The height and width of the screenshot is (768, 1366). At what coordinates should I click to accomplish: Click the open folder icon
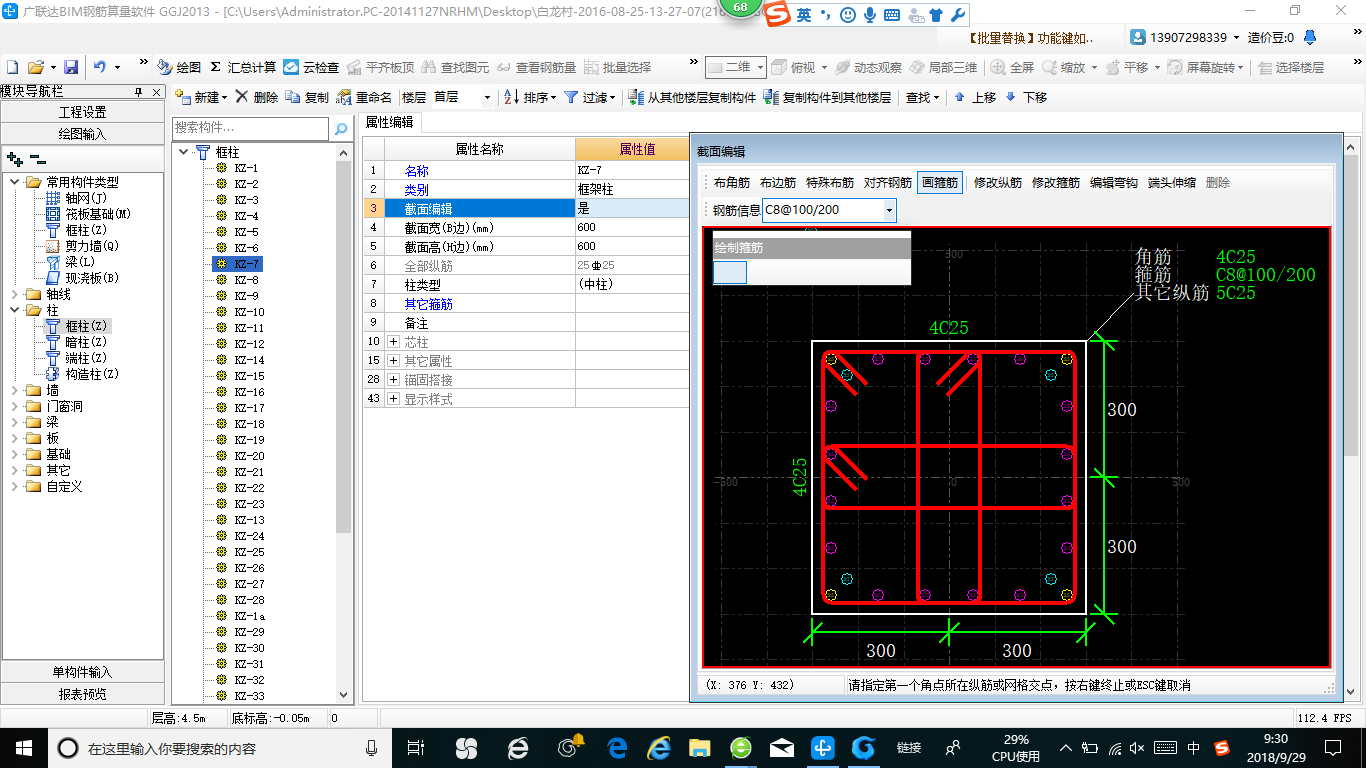pyautogui.click(x=36, y=67)
